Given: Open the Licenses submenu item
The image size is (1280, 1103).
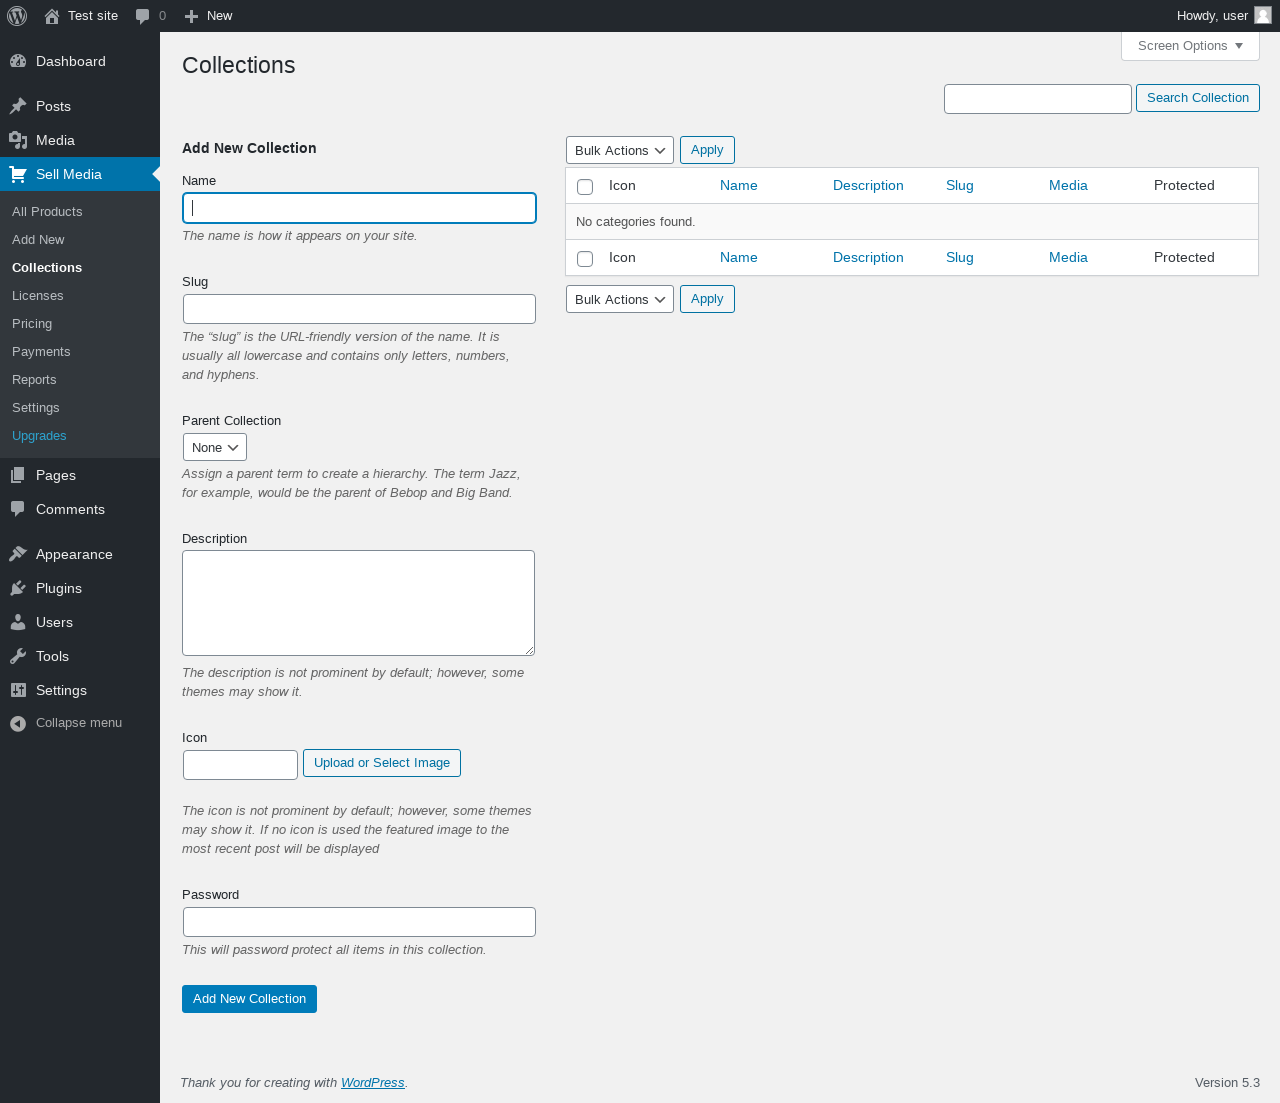Looking at the screenshot, I should tap(38, 296).
